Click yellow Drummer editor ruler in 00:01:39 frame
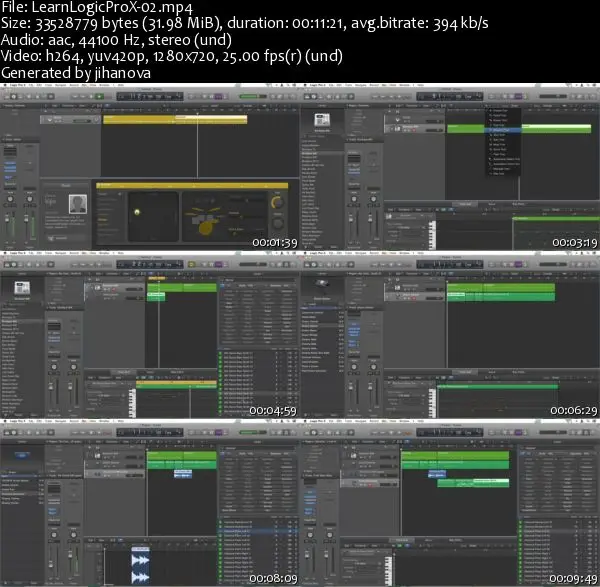This screenshot has height=587, width=600. click(x=192, y=186)
